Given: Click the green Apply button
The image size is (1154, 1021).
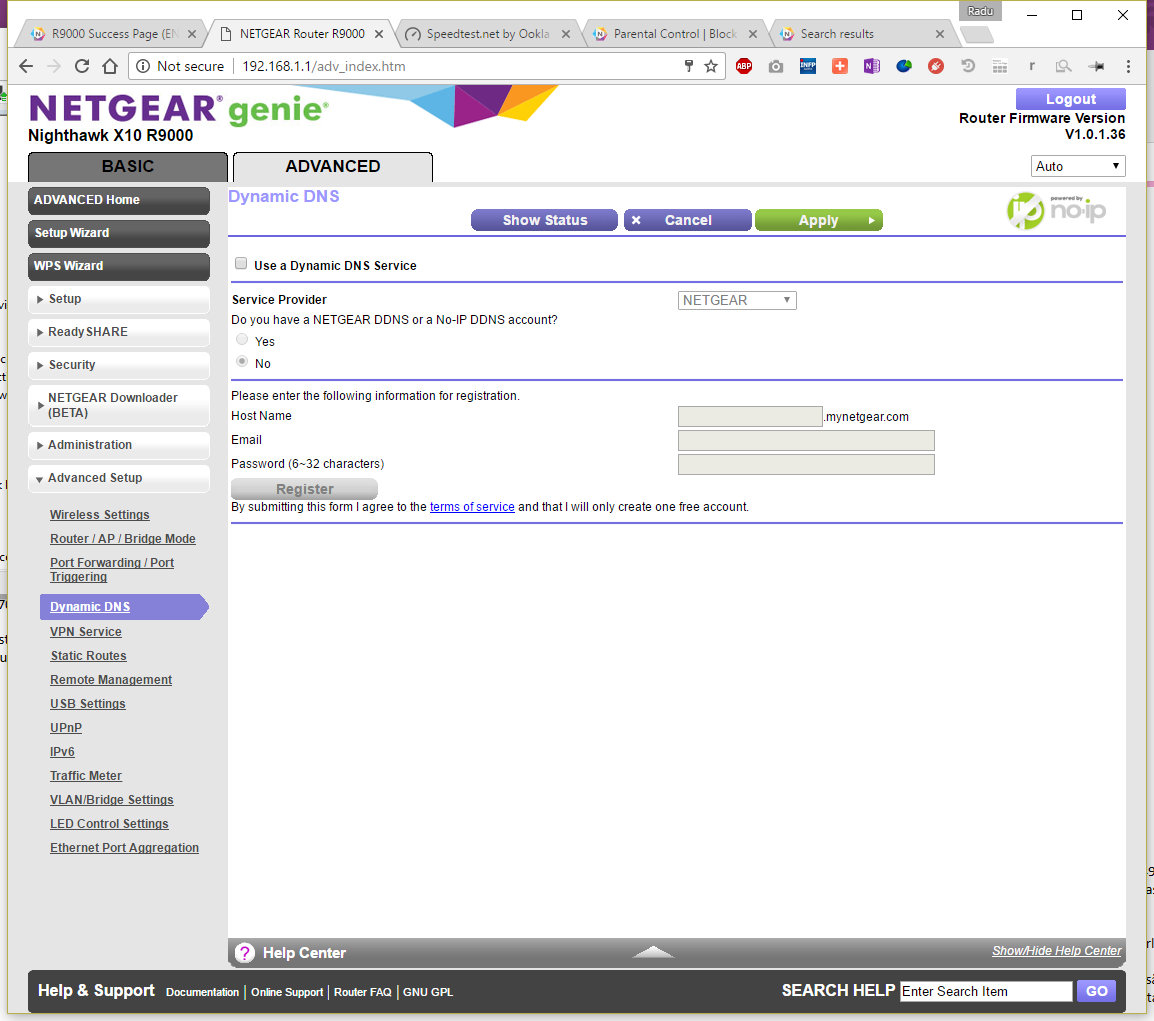Looking at the screenshot, I should click(x=818, y=220).
